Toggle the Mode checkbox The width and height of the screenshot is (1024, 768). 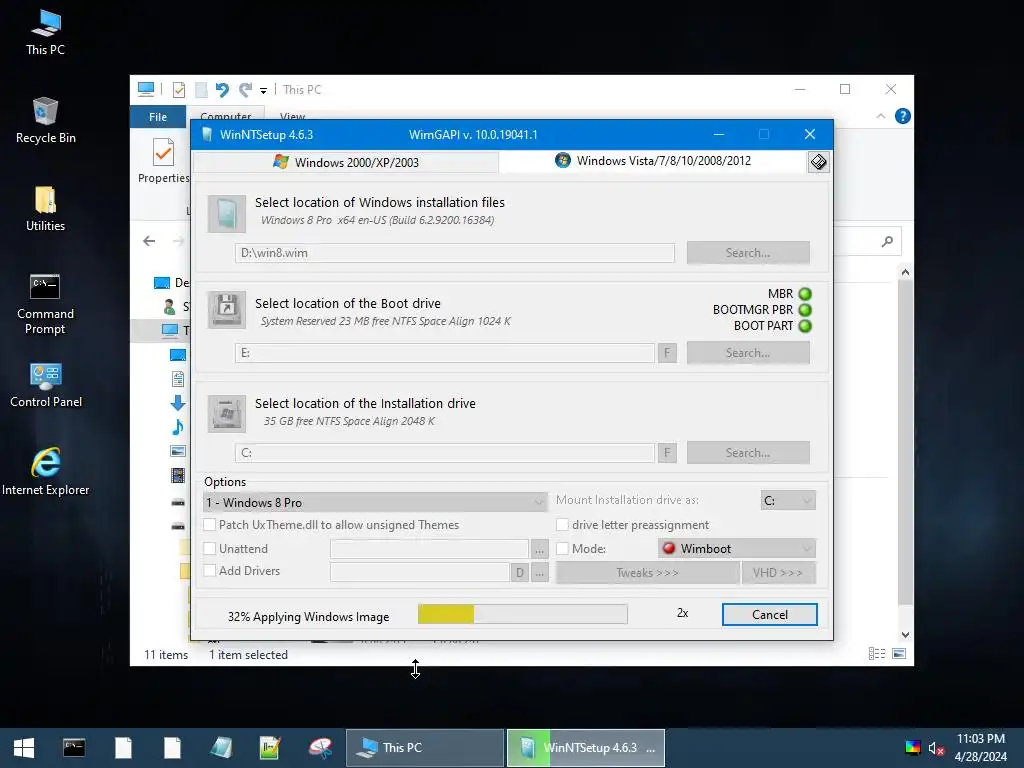click(x=562, y=549)
